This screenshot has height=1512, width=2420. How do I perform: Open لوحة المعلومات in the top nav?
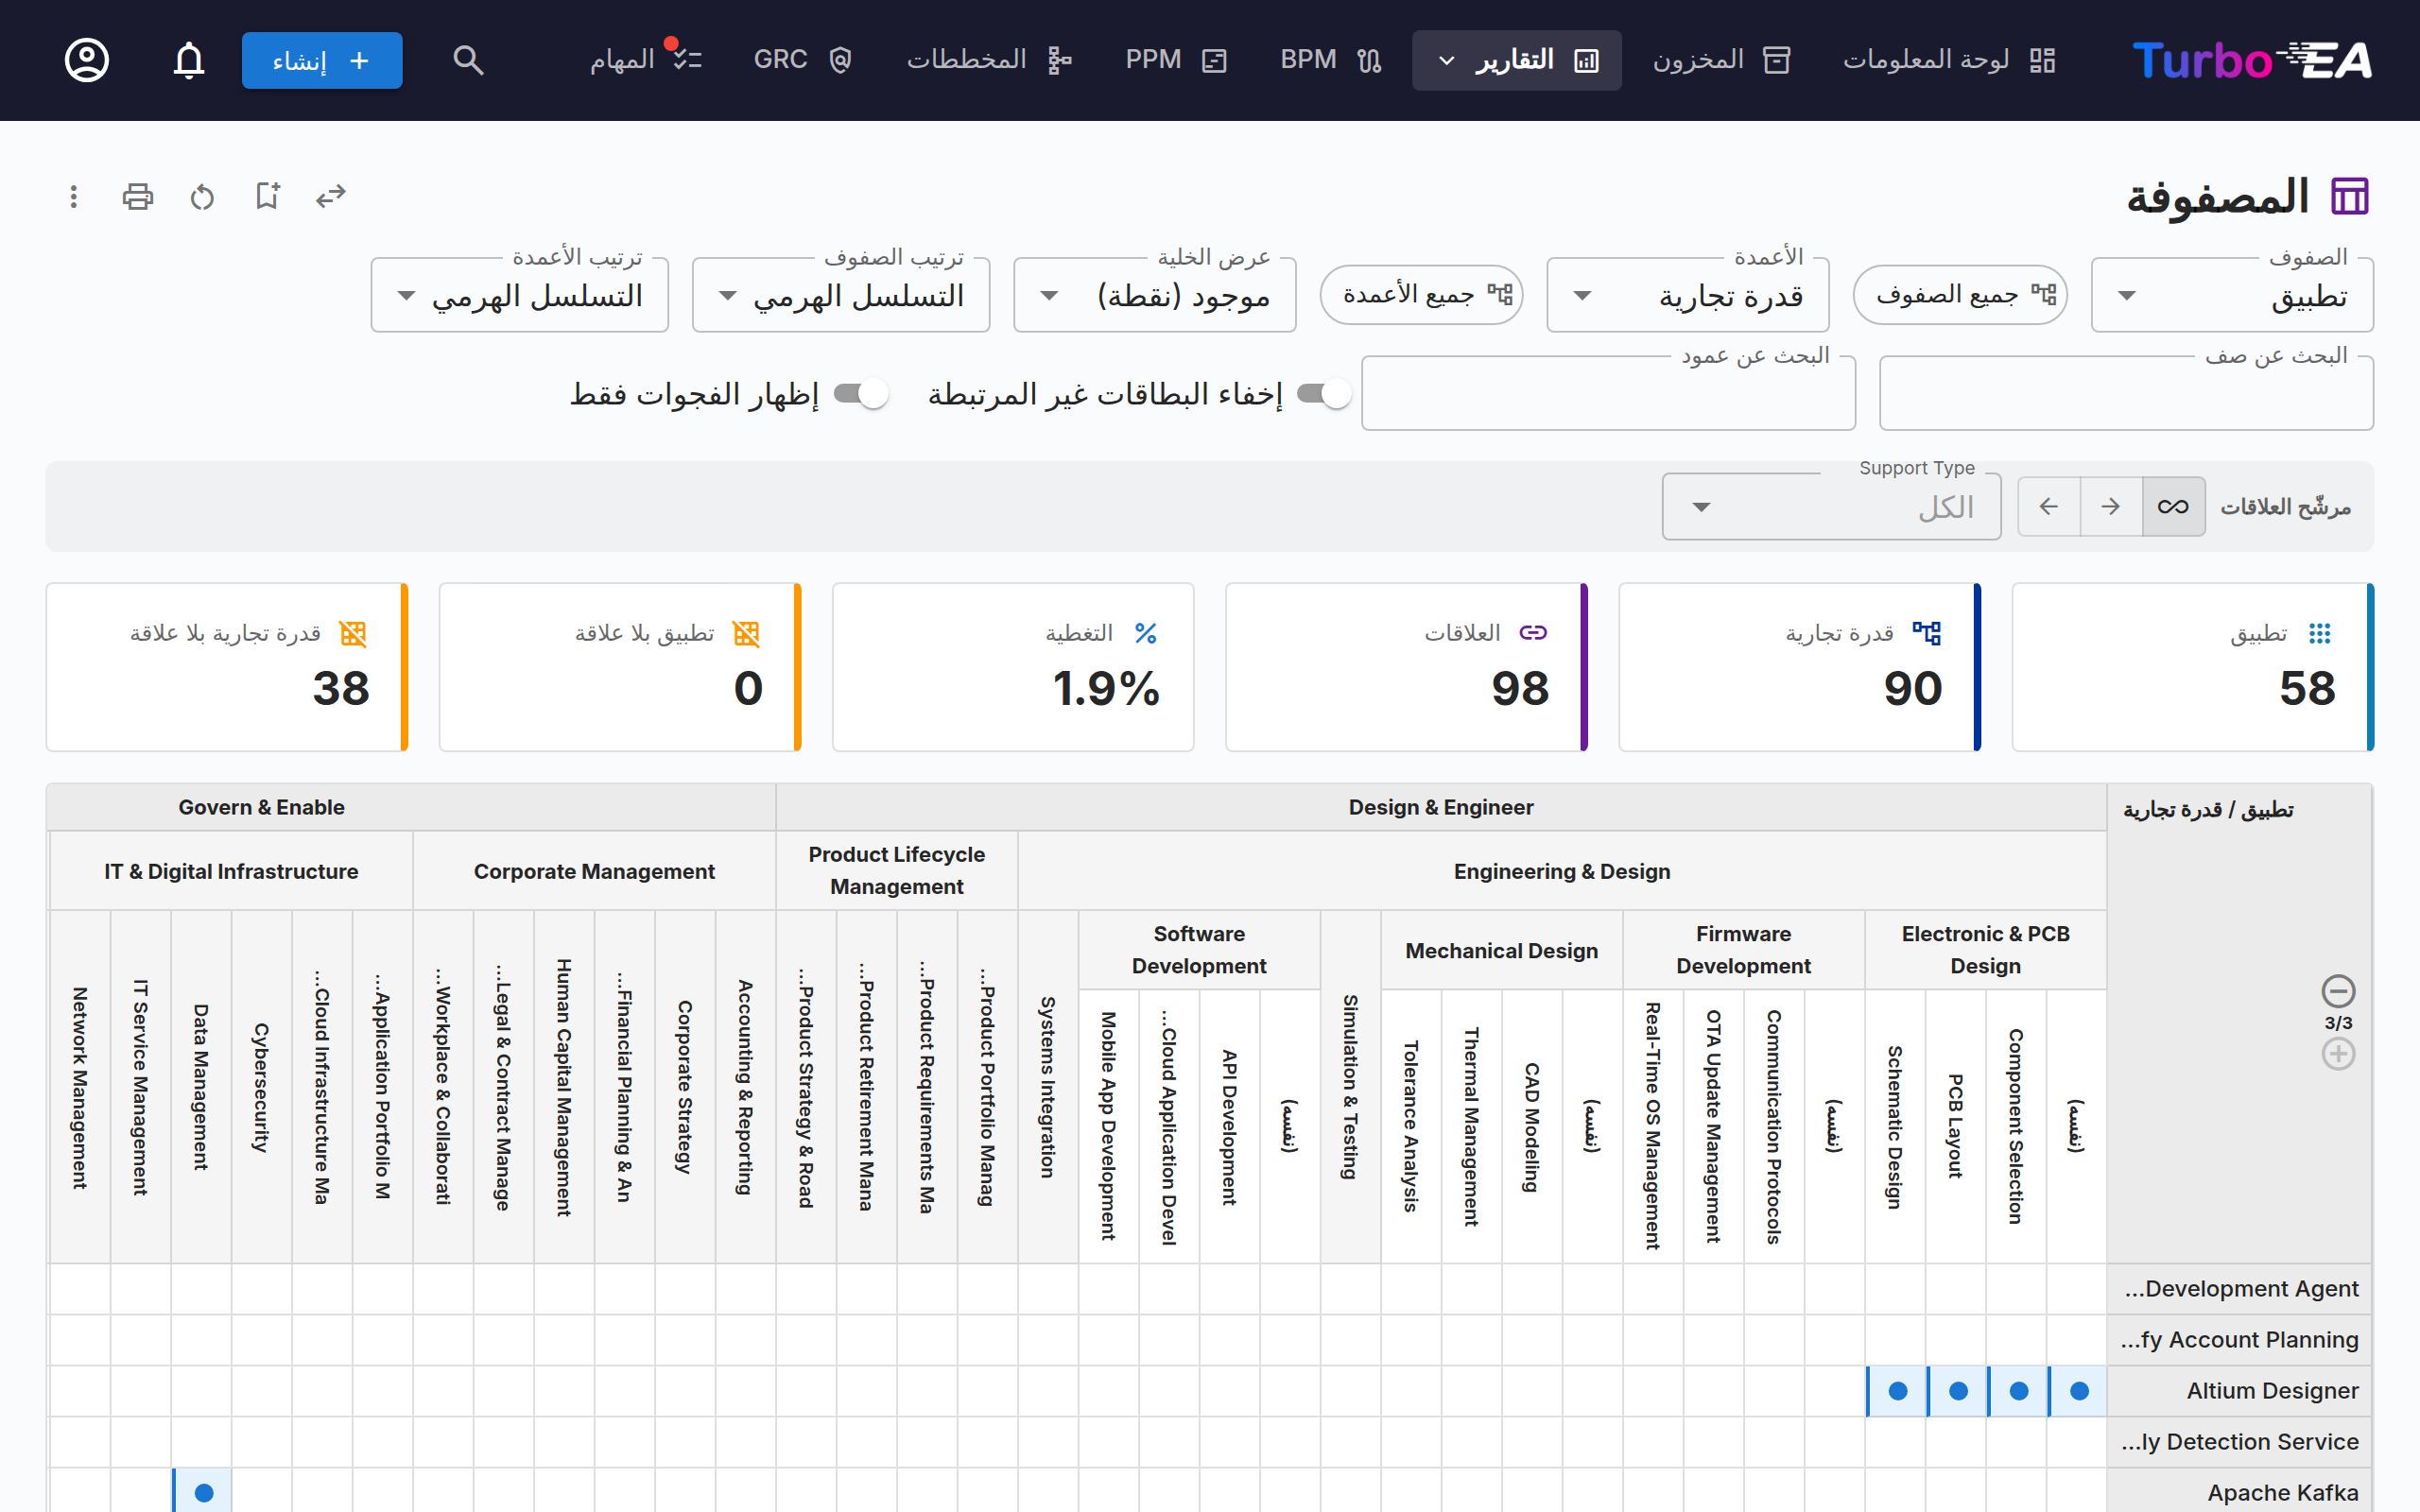1949,60
